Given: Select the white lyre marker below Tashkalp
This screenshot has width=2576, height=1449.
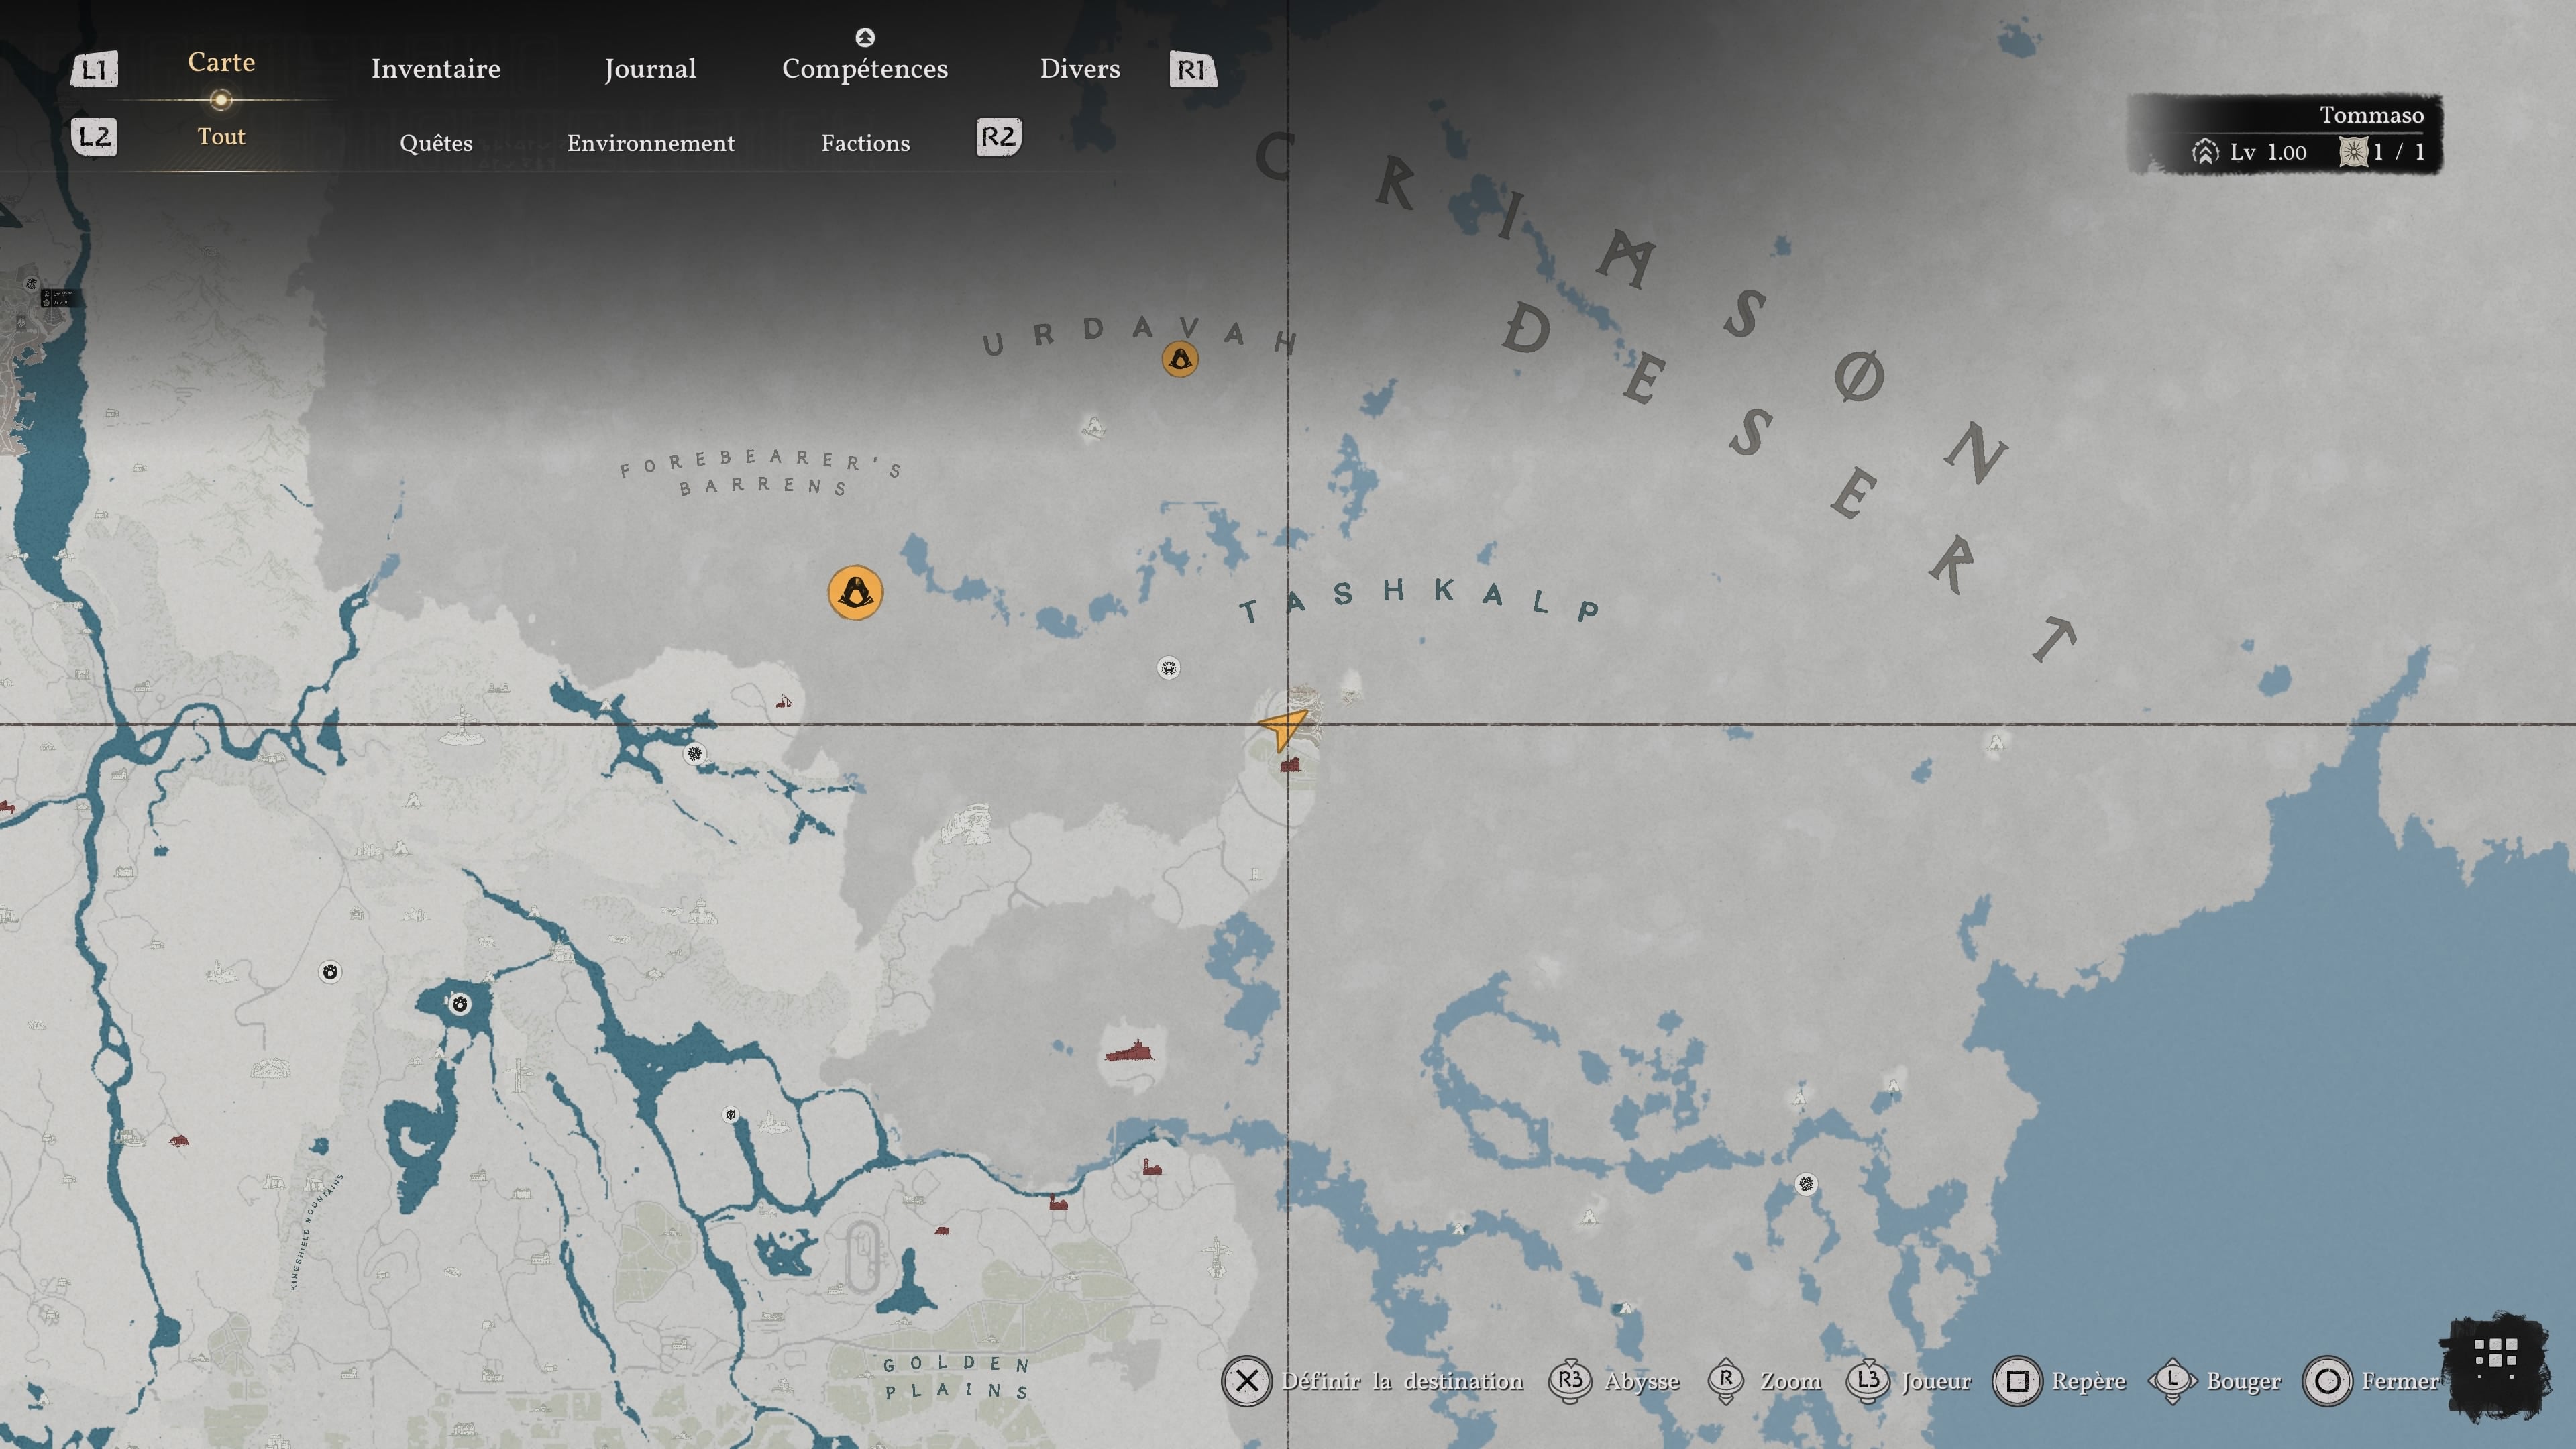Looking at the screenshot, I should click(1168, 667).
